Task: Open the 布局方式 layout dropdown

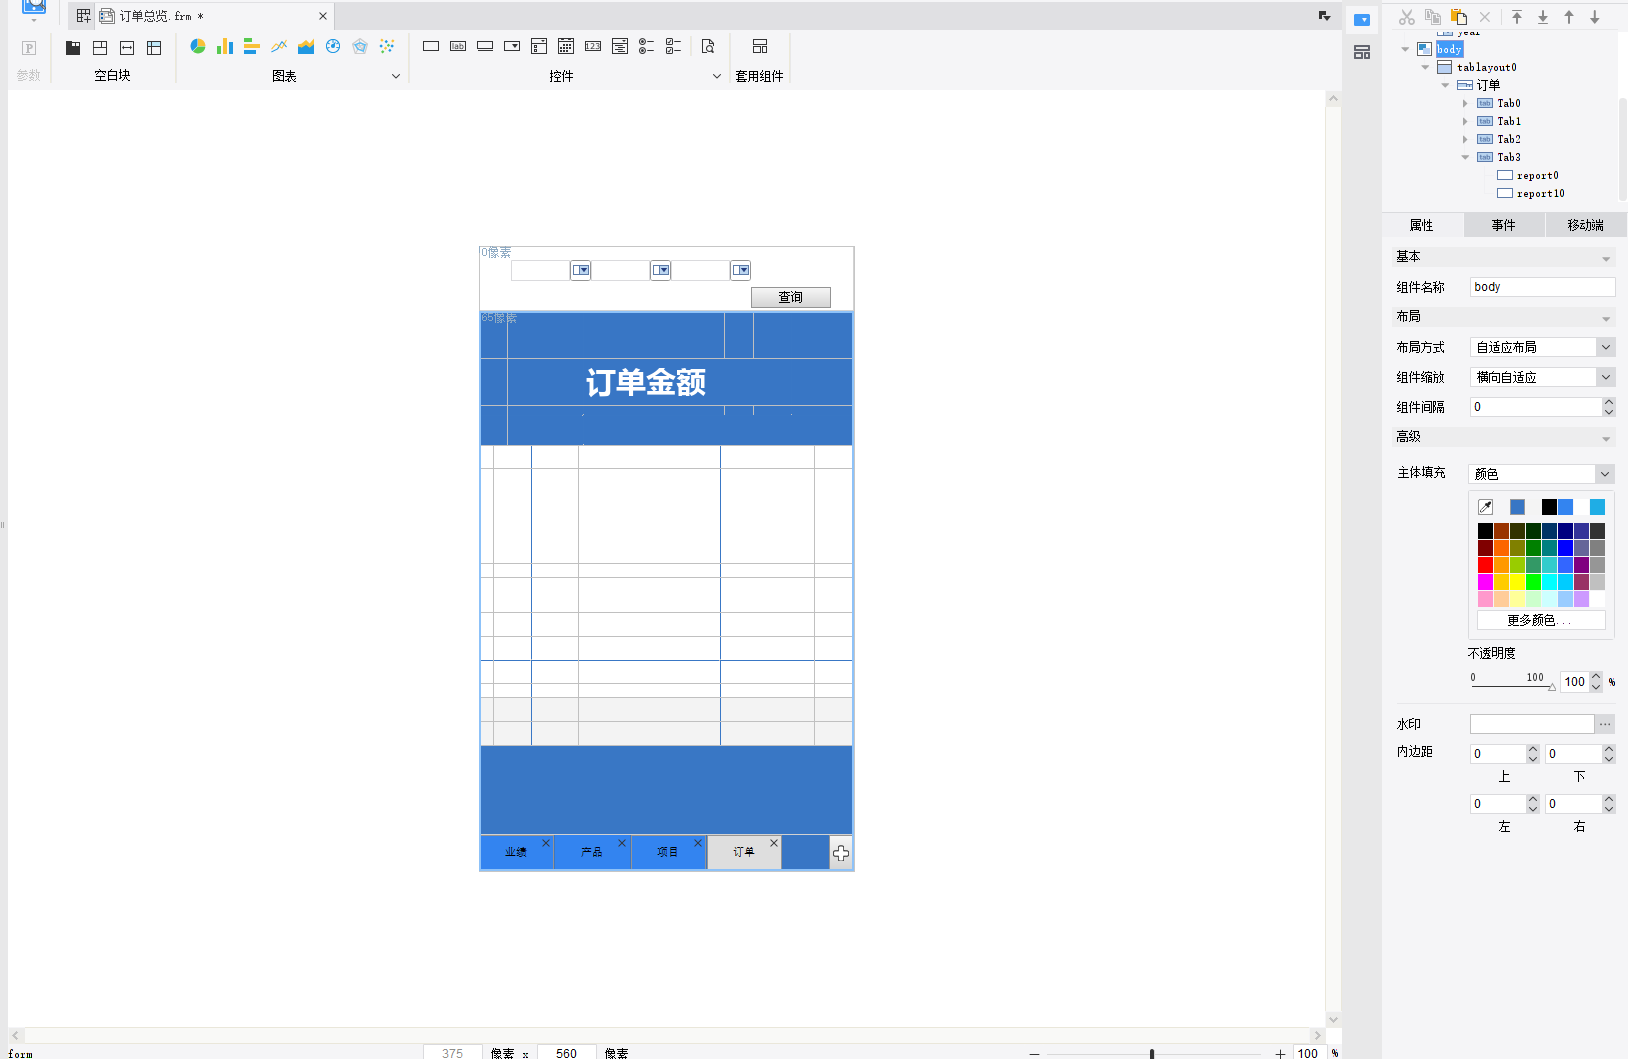Action: [x=1605, y=347]
